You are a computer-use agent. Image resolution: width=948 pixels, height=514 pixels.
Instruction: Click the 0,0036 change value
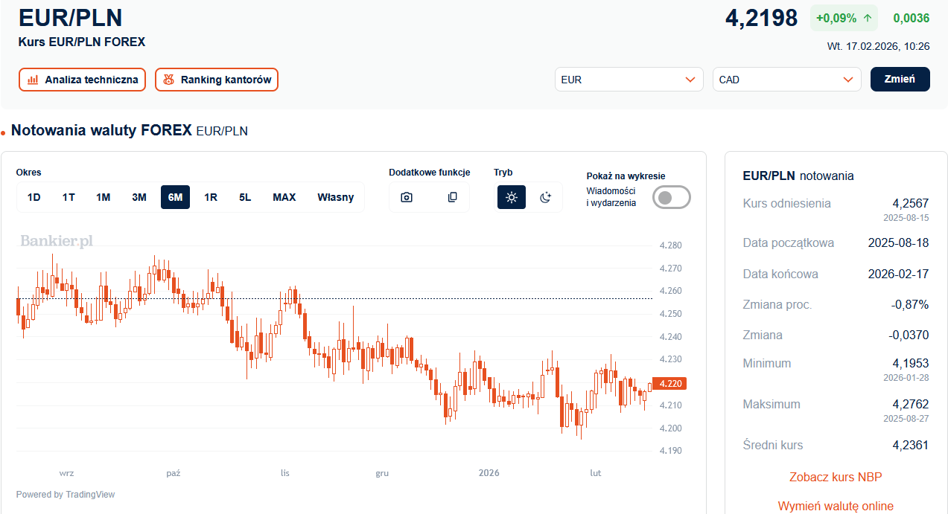[x=911, y=18]
